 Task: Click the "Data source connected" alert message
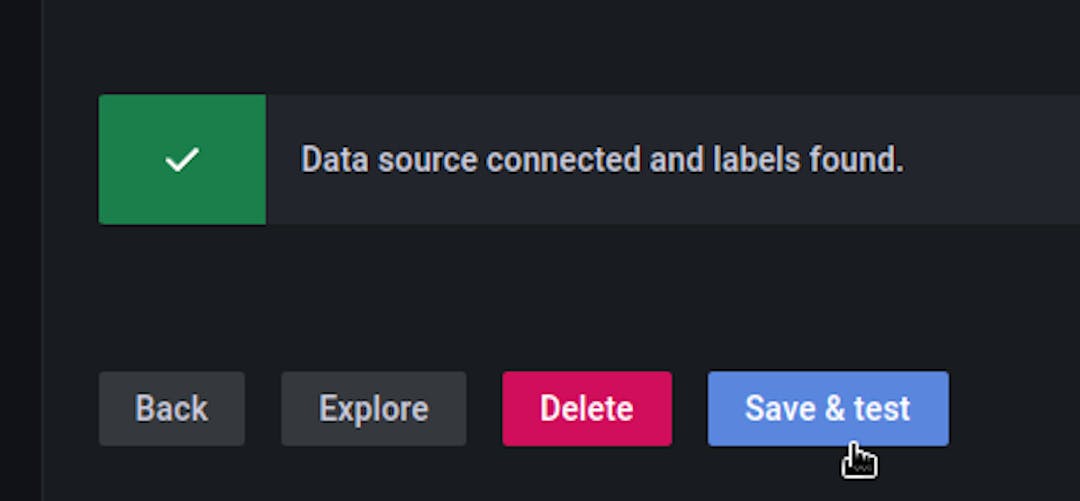[x=602, y=160]
